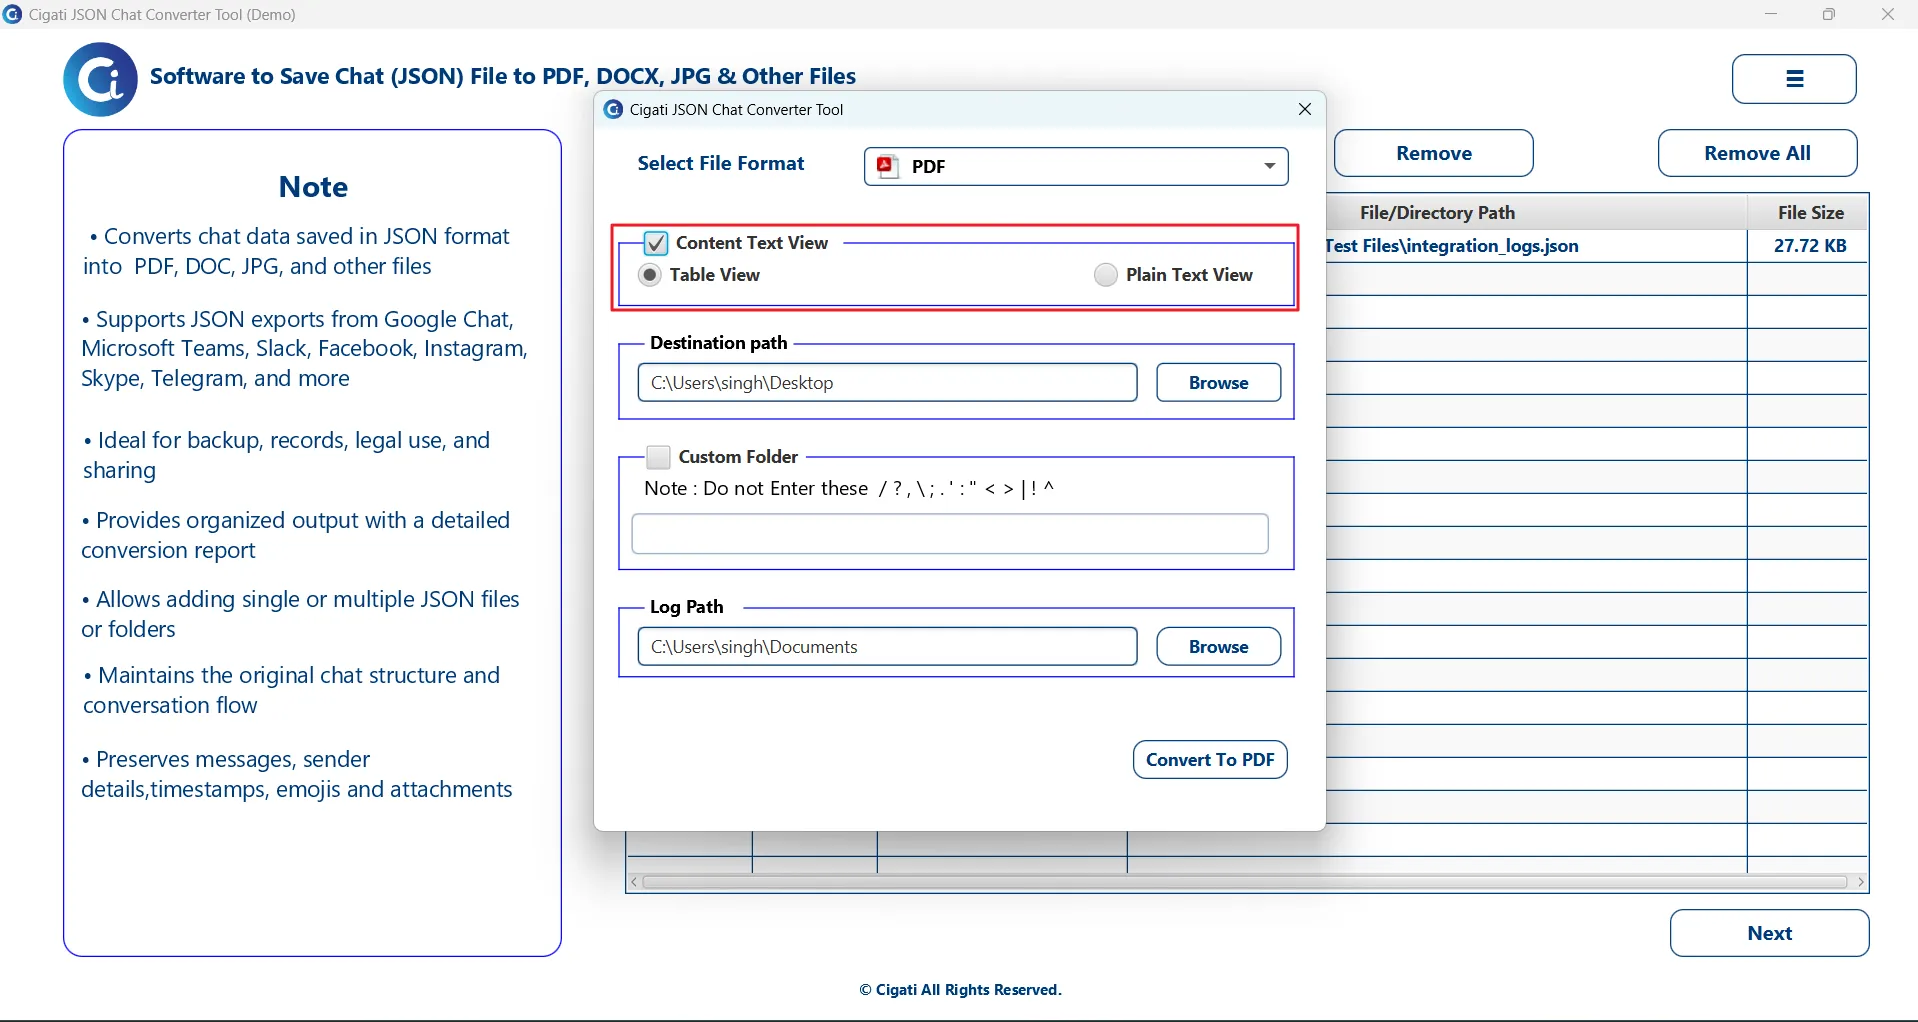Click the Note heading in the left panel
Image resolution: width=1918 pixels, height=1022 pixels.
(313, 187)
